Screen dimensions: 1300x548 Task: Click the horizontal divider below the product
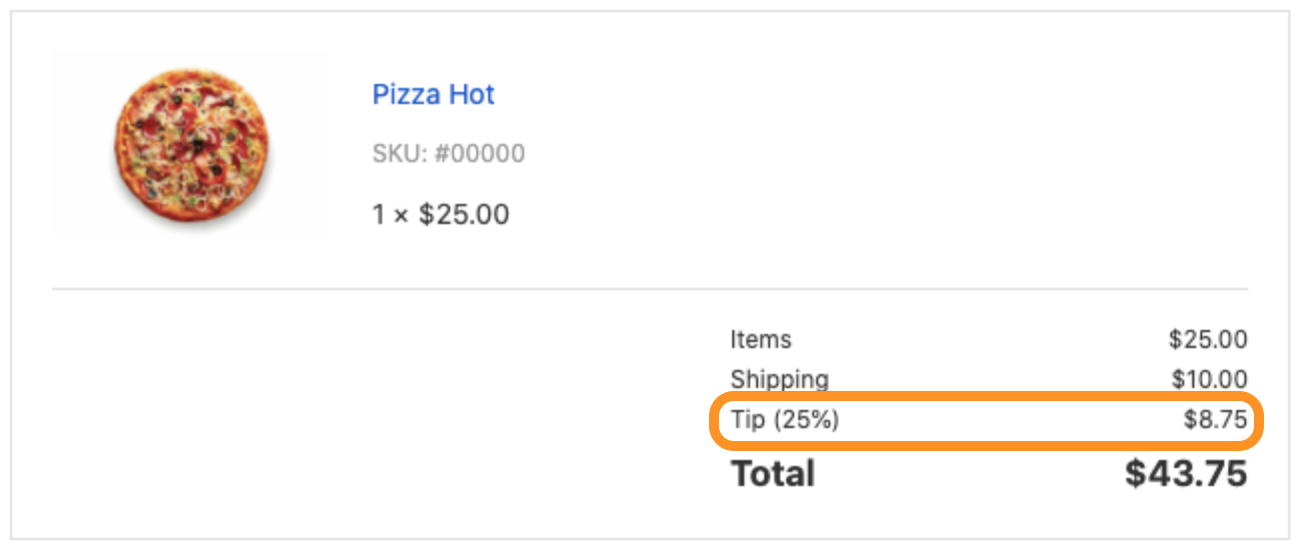pyautogui.click(x=650, y=290)
